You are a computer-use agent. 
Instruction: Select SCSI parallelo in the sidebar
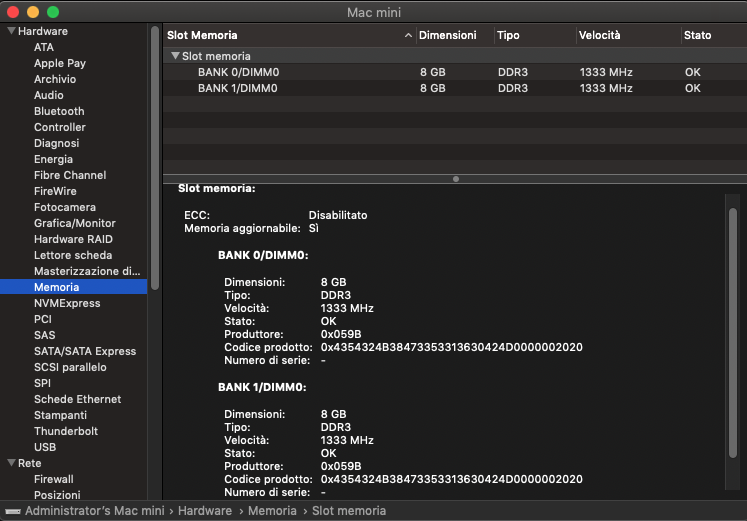tap(70, 367)
